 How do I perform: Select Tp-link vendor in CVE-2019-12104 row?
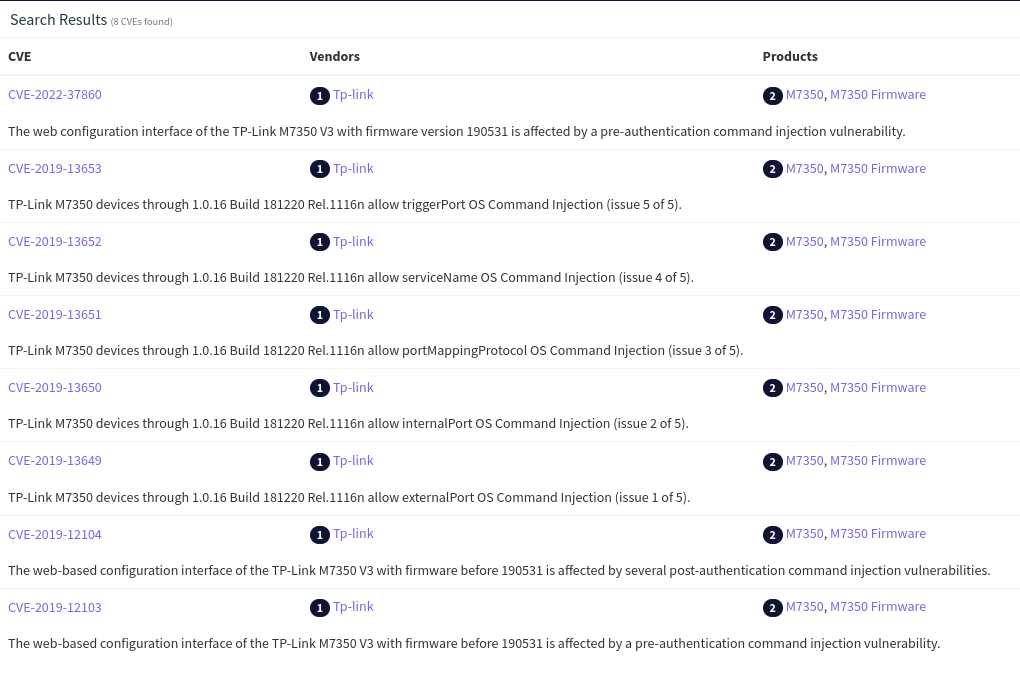tap(353, 533)
